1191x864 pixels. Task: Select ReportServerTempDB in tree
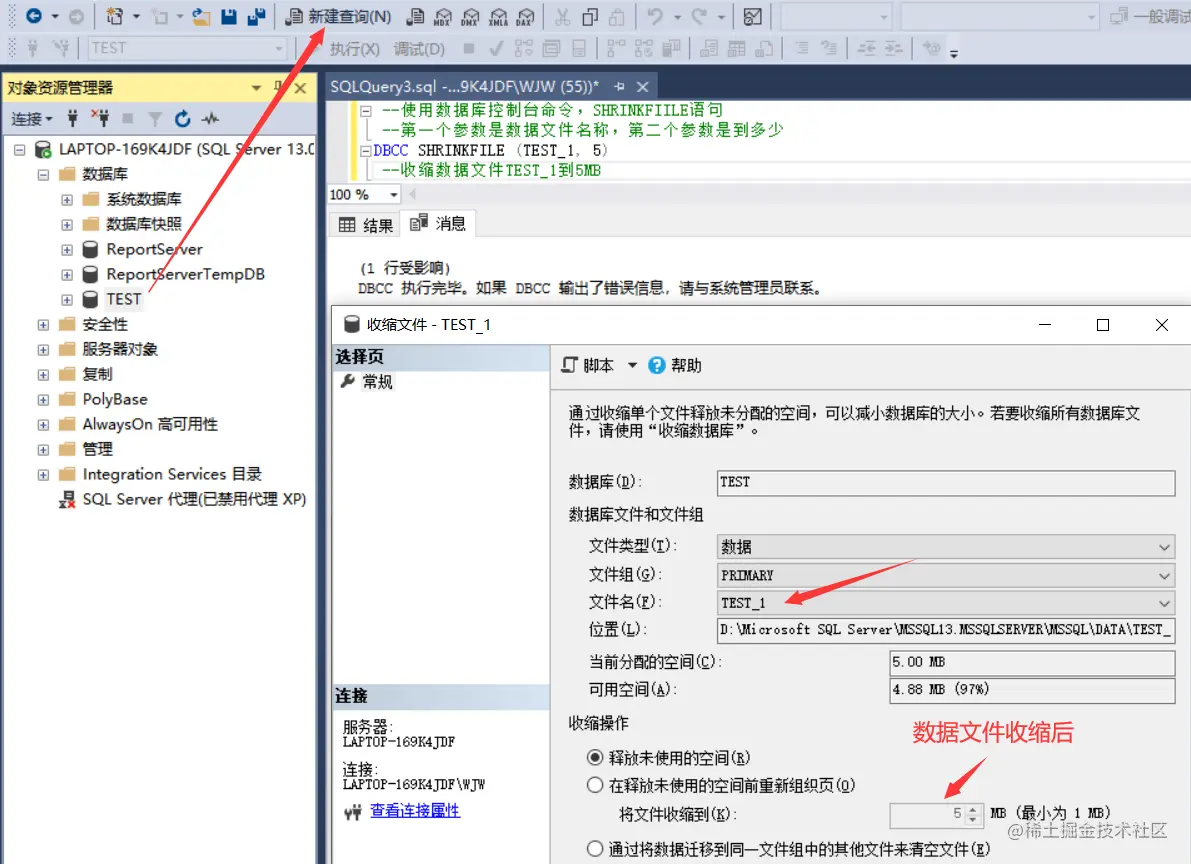tap(185, 274)
